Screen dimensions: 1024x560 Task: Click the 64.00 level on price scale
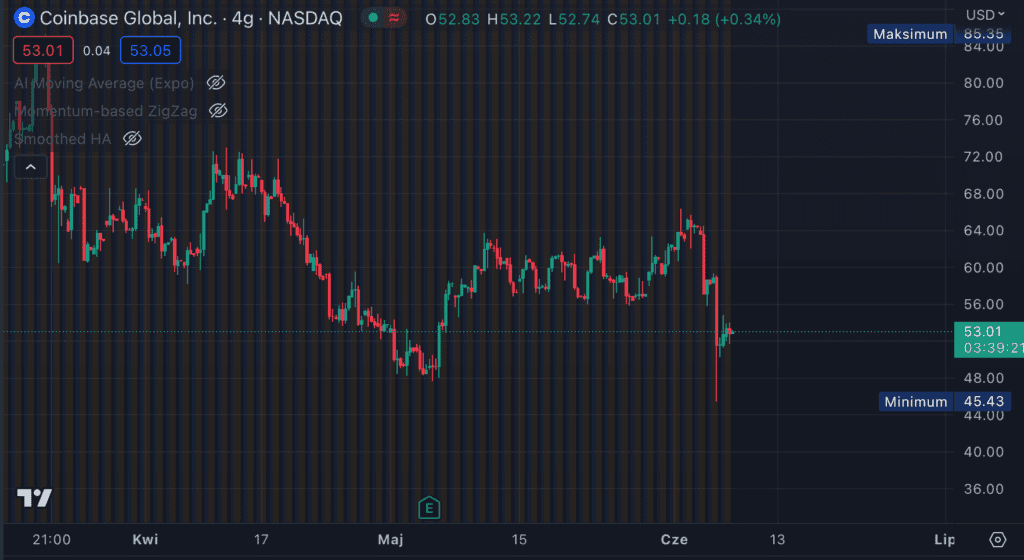coord(983,231)
